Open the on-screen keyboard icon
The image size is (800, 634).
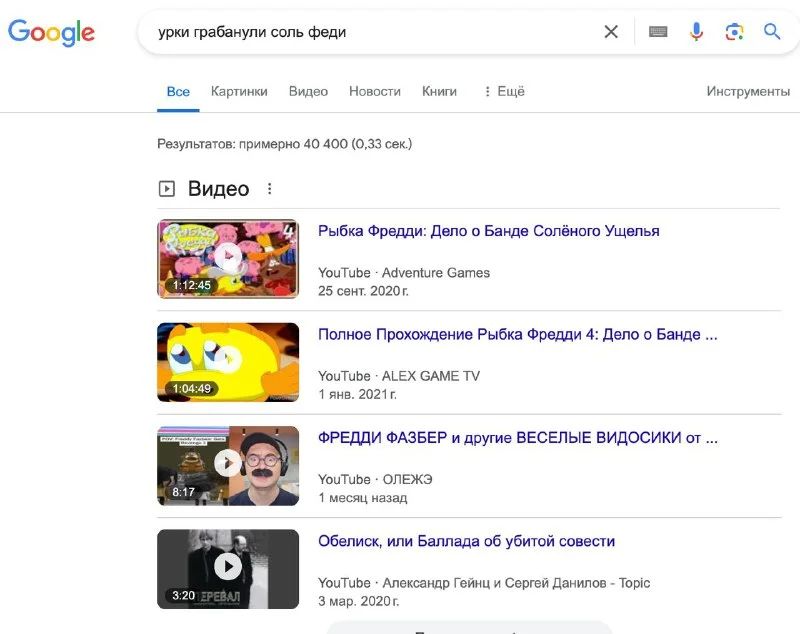coord(658,32)
